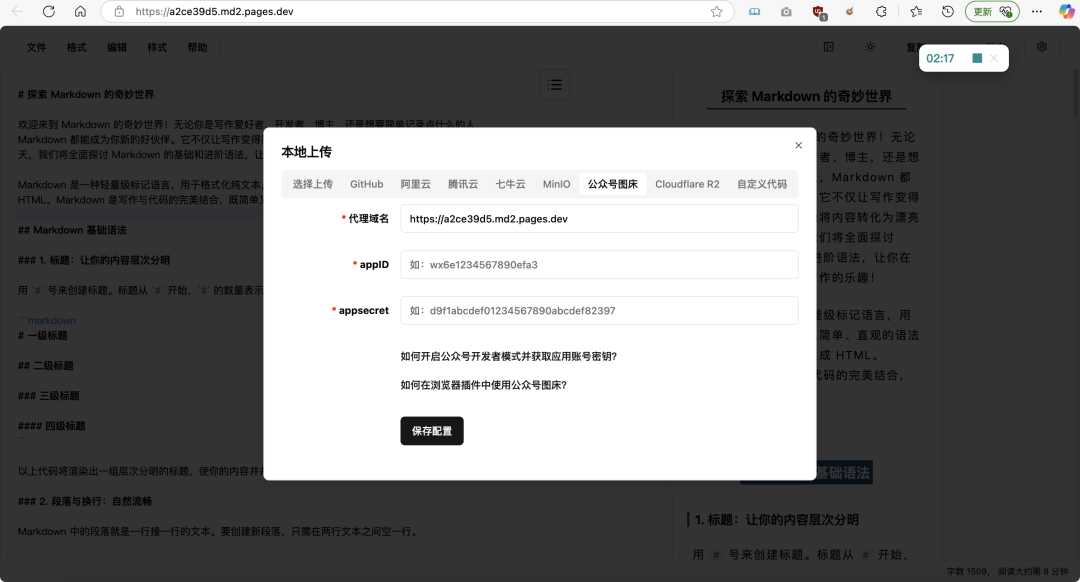Switch to the 选择上传 tab
The width and height of the screenshot is (1080, 582).
[x=313, y=184]
